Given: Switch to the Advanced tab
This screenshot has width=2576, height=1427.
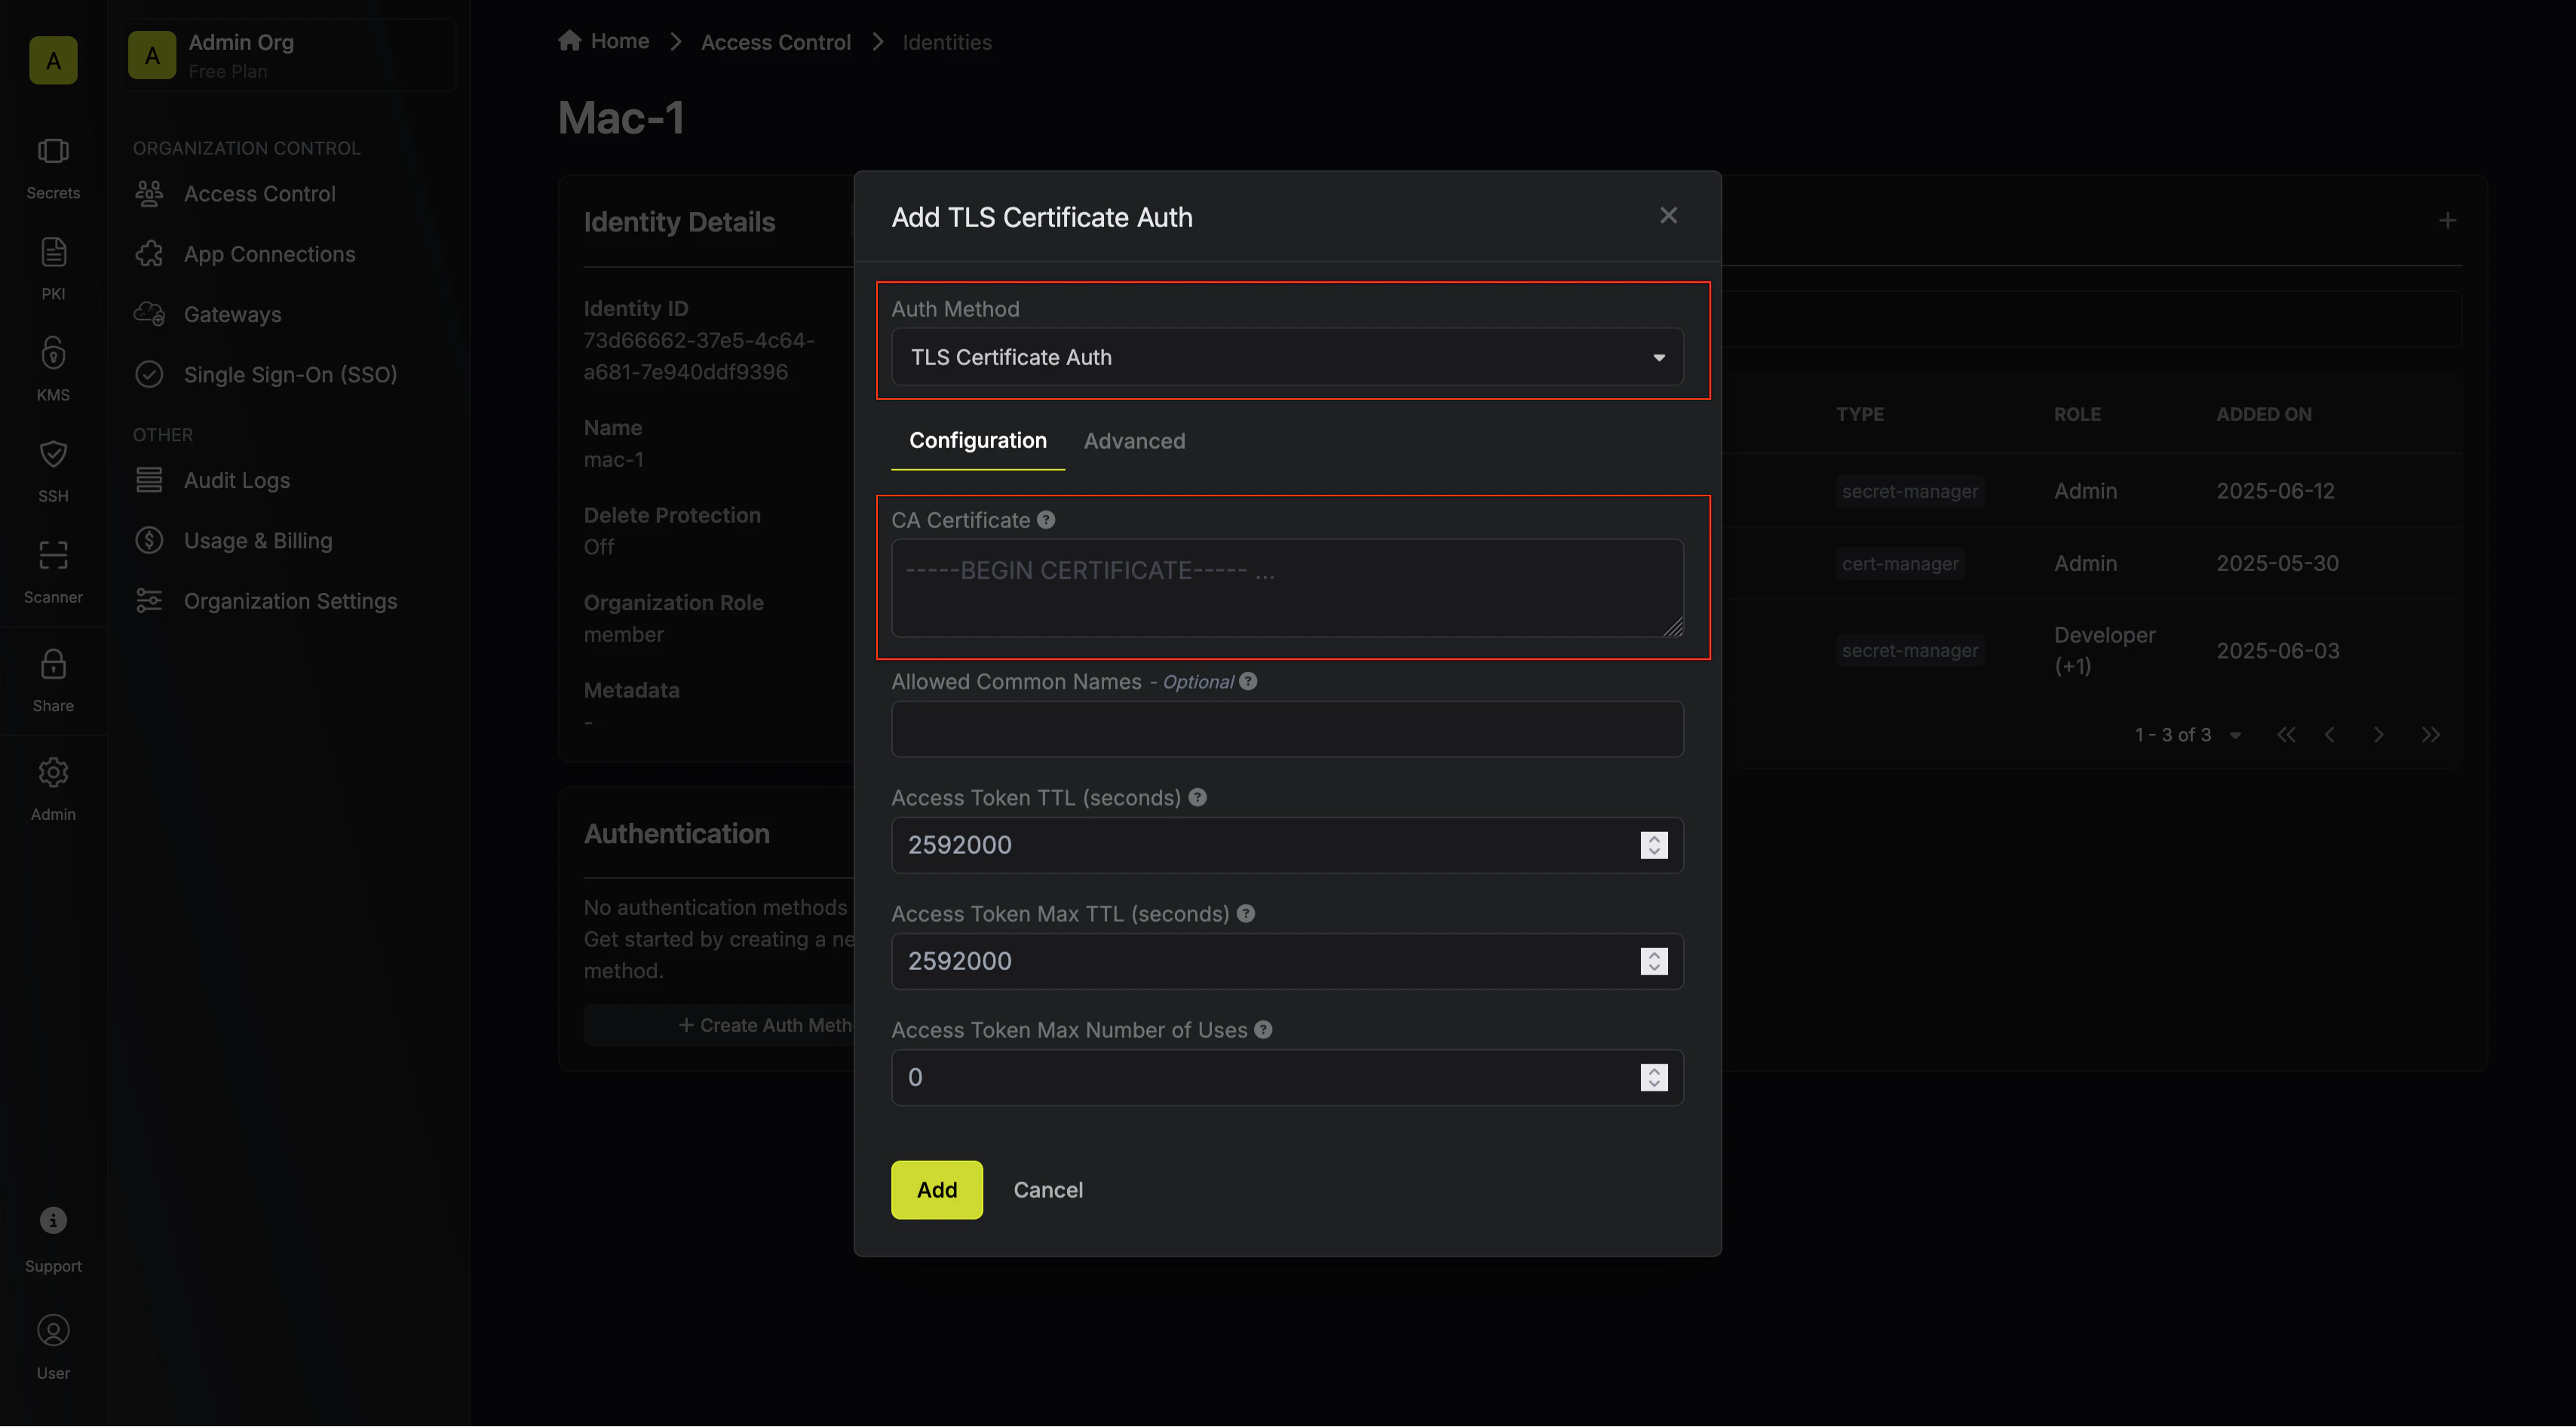Looking at the screenshot, I should [1134, 441].
